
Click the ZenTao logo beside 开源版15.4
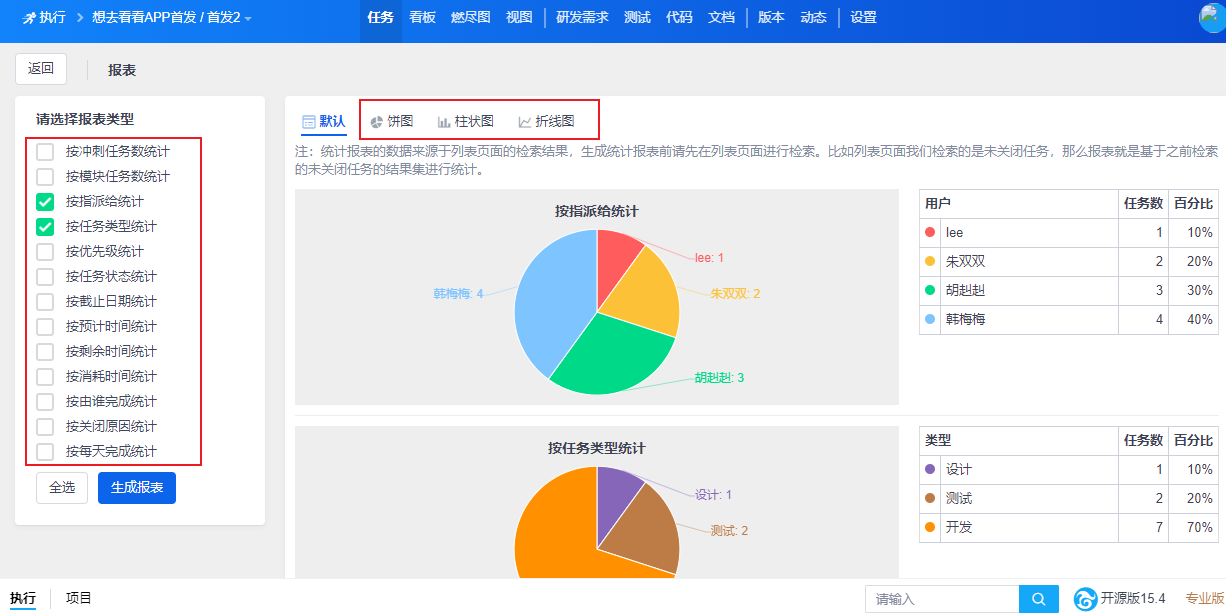pyautogui.click(x=1085, y=599)
